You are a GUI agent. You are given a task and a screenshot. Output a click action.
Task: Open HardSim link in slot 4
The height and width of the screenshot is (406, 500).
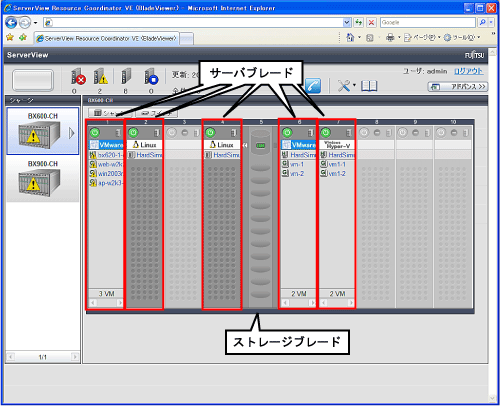point(226,155)
